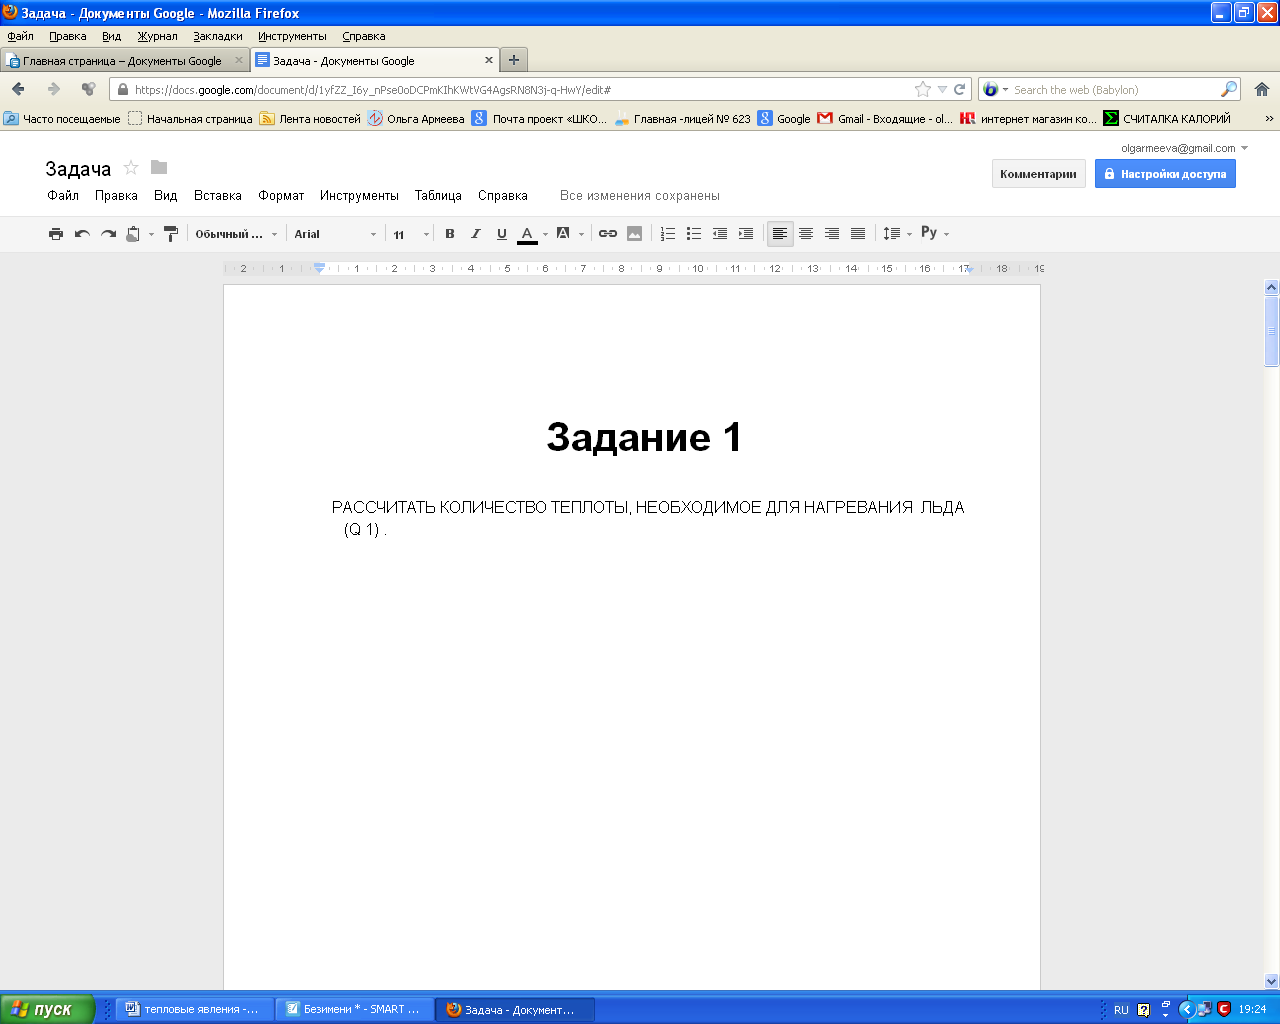Go to Firefox home page

coord(1262,89)
